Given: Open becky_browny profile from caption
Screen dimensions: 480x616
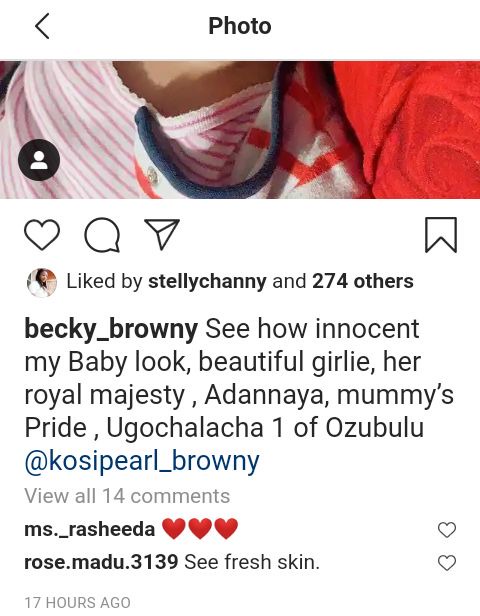Looking at the screenshot, I should 111,329.
